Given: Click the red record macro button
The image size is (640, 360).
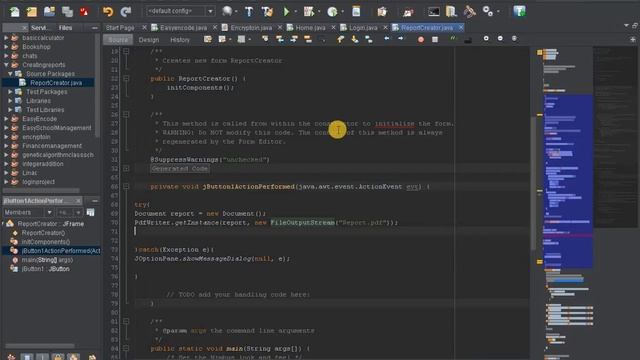Looking at the screenshot, I should [421, 40].
